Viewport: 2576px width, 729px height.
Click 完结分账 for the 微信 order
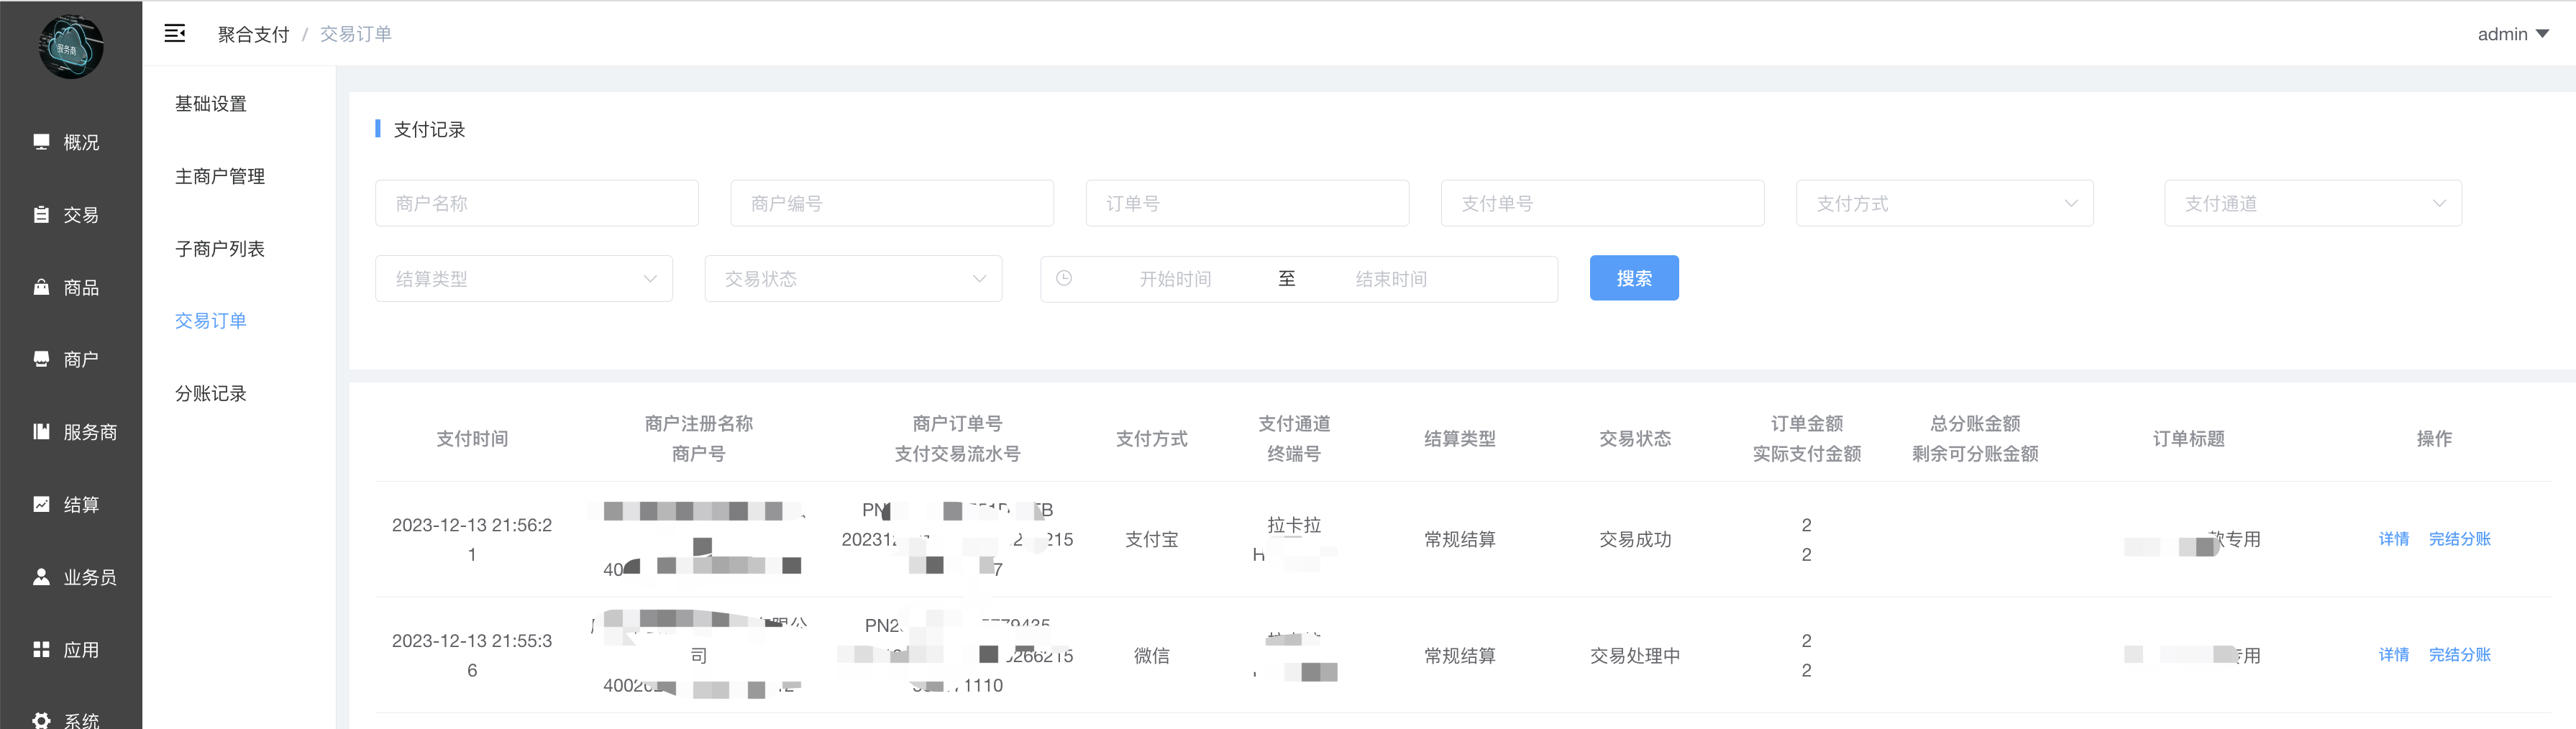pyautogui.click(x=2459, y=655)
